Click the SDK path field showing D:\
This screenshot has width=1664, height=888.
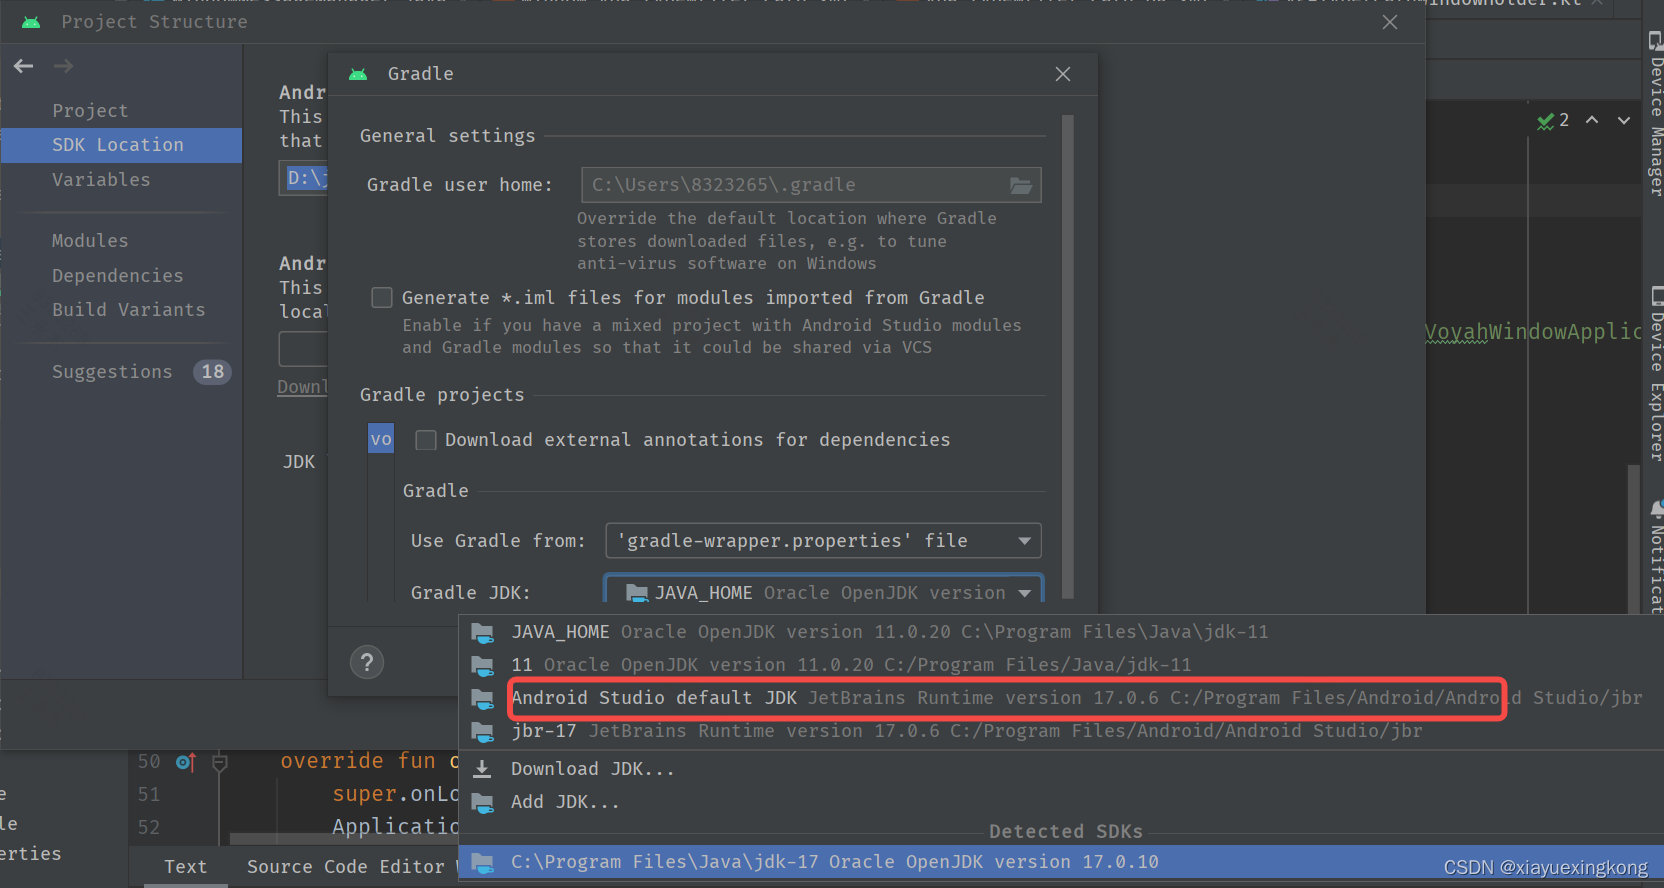click(x=304, y=179)
